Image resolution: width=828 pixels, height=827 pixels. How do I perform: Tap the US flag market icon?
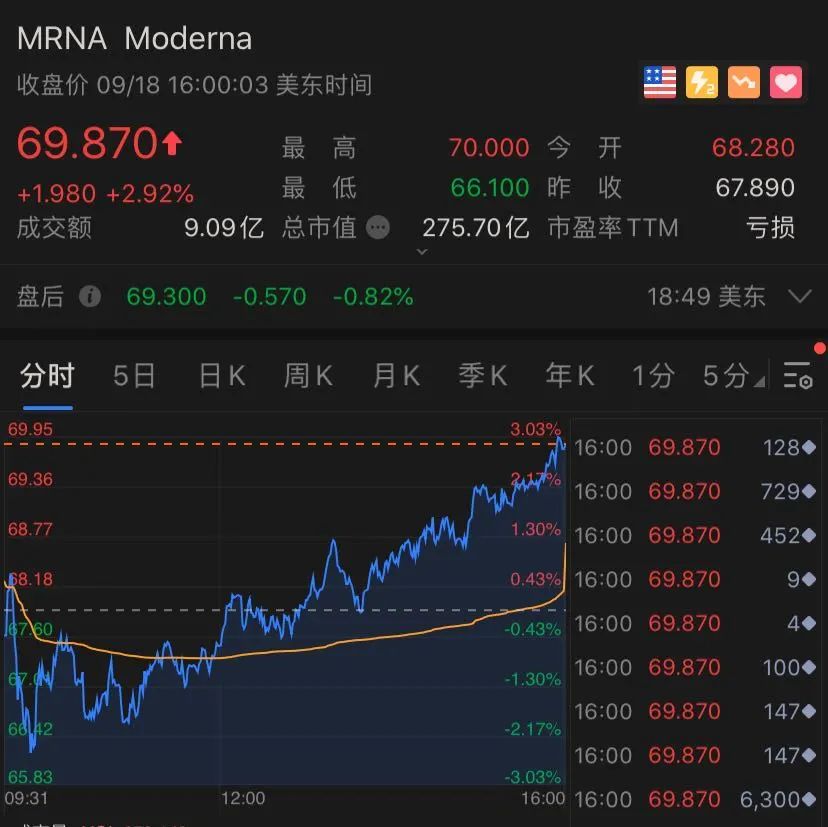(660, 82)
